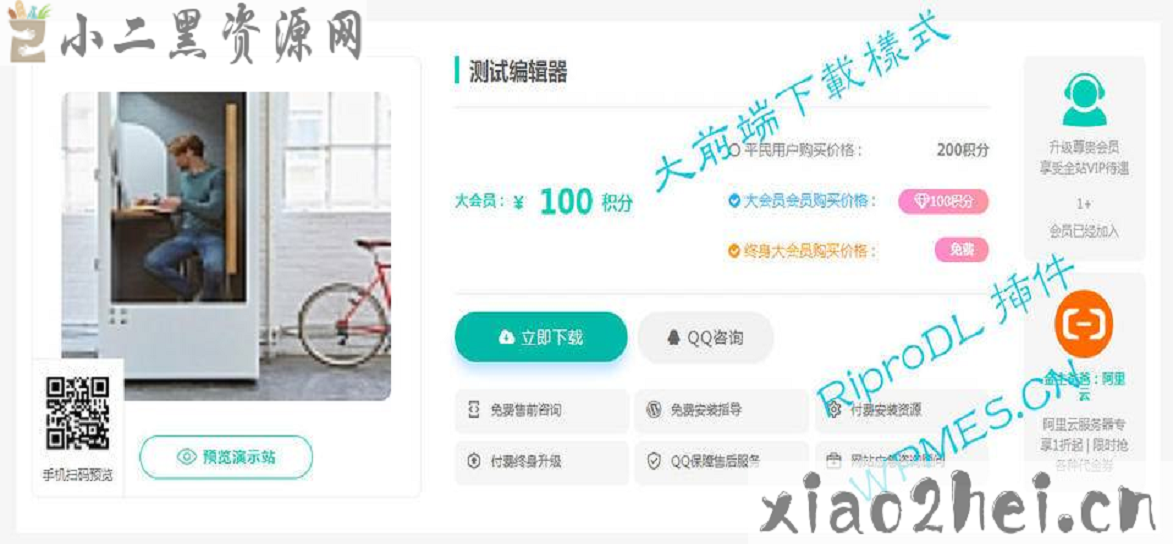
Task: Click the pink 免费 badge
Action: [962, 251]
